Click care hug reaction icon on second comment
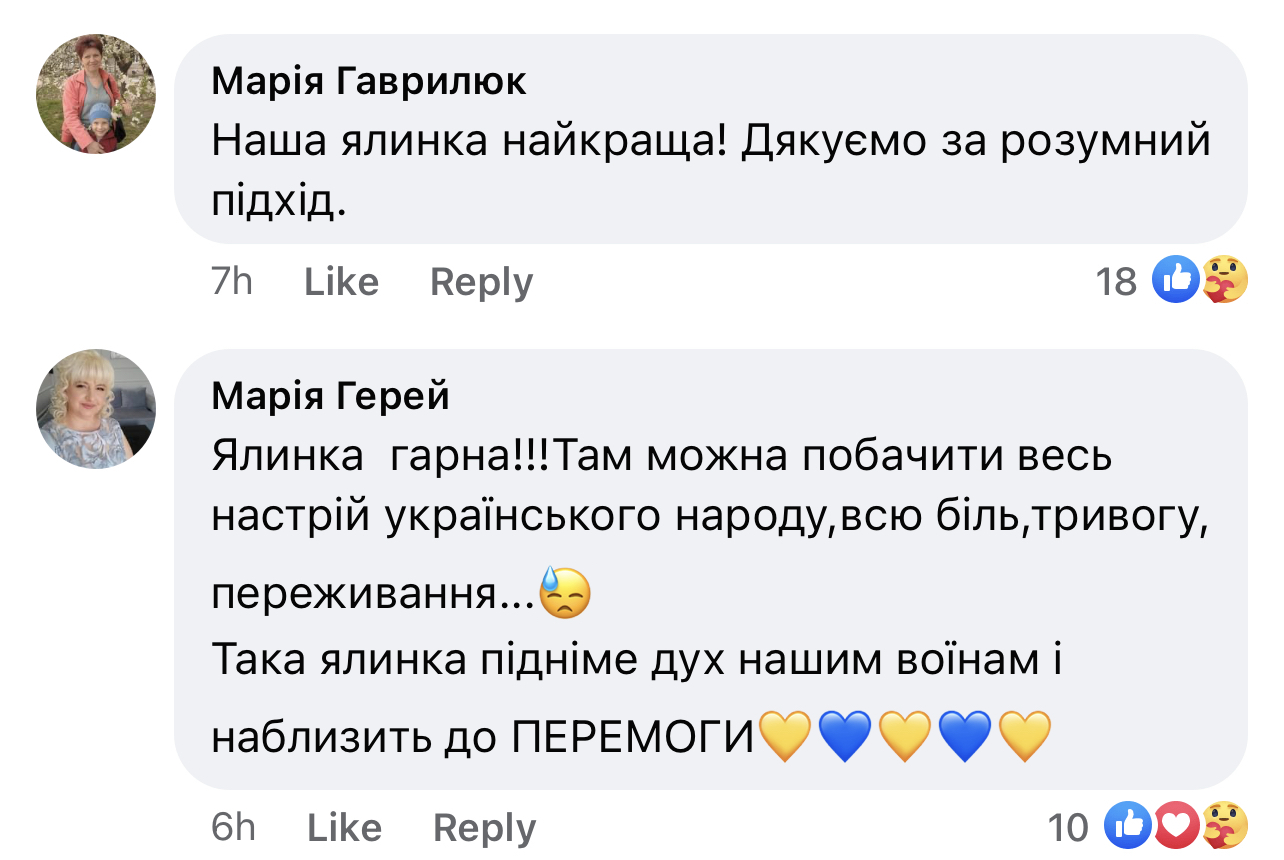Screen dimensions: 1284x860 click(x=1222, y=826)
